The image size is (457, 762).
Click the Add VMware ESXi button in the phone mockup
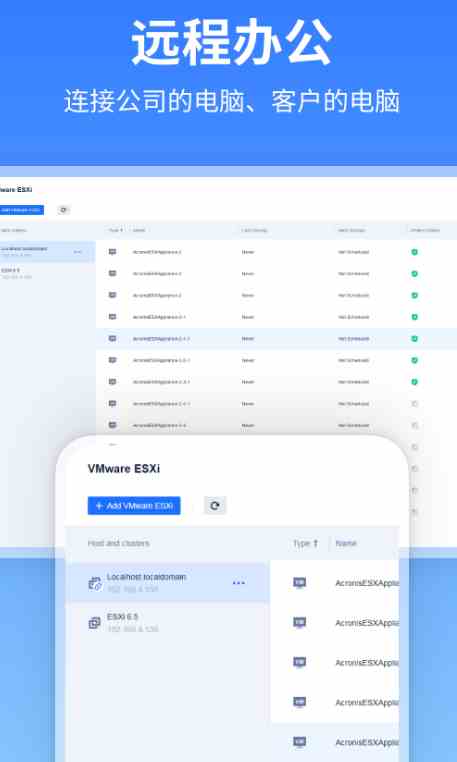[x=134, y=505]
